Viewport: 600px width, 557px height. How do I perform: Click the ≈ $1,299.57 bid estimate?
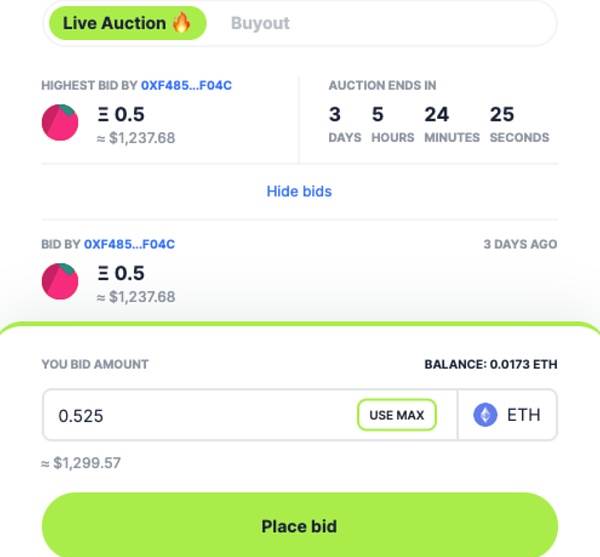(x=81, y=463)
